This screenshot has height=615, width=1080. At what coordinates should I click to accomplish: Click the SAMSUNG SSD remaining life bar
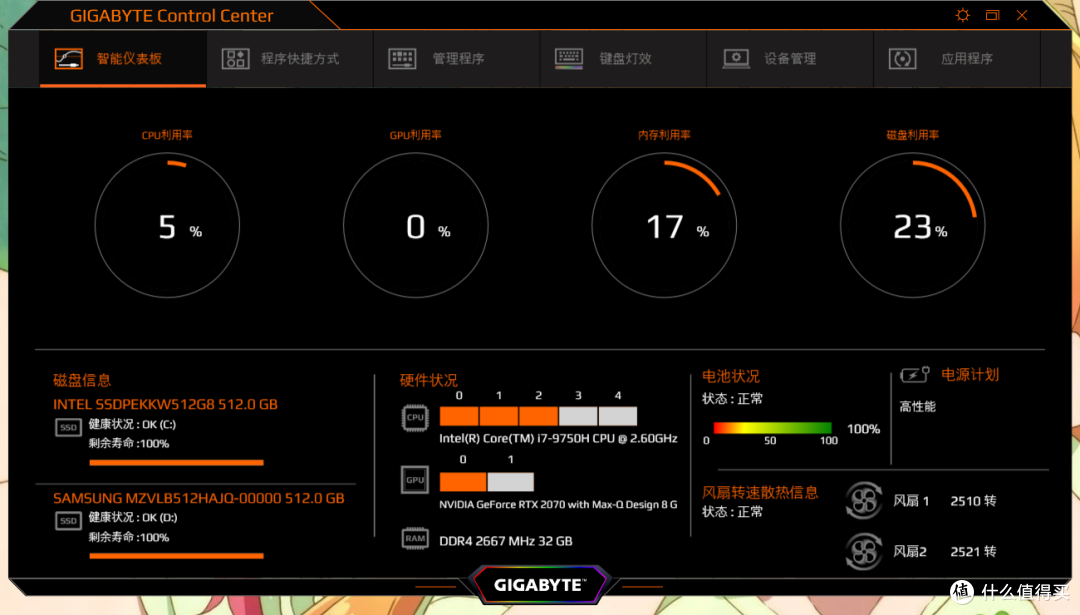pos(176,556)
